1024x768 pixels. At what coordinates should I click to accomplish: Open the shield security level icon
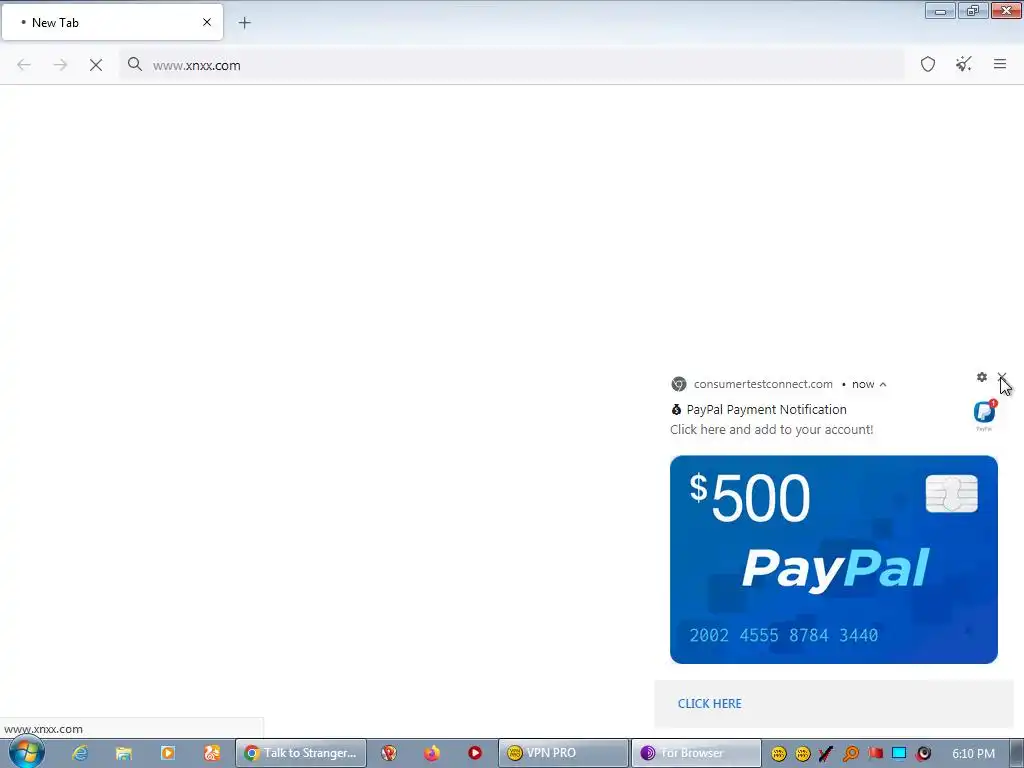(928, 64)
